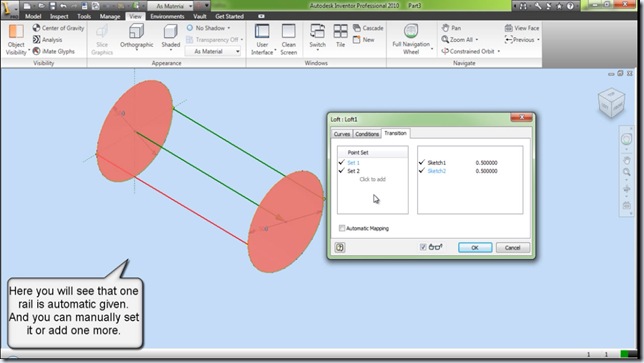Toggle iMate Glyphs display
The image size is (644, 363).
[x=54, y=51]
